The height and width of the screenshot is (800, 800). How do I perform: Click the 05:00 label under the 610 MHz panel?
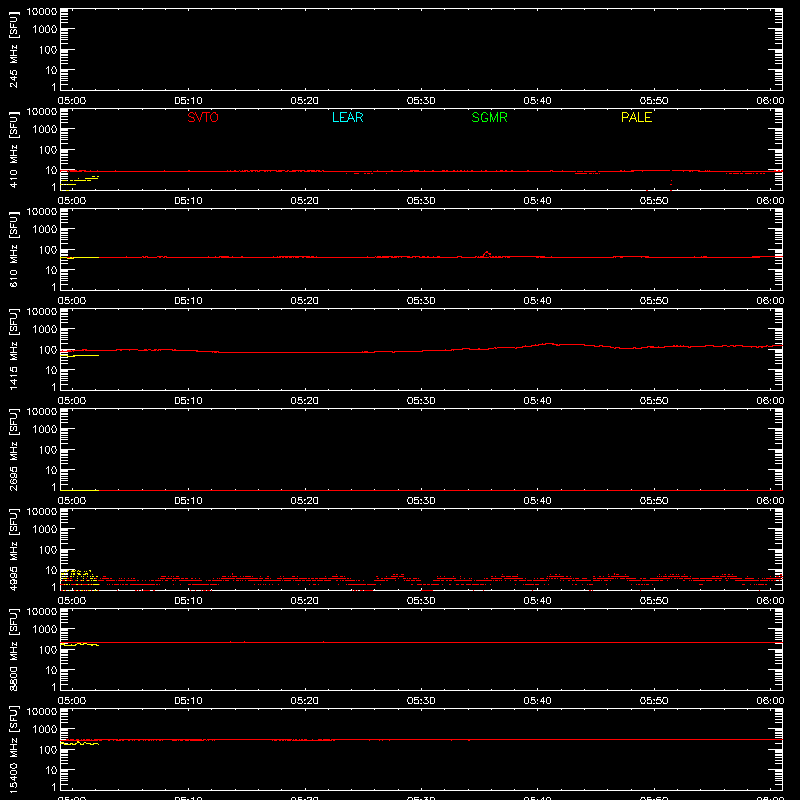click(72, 301)
